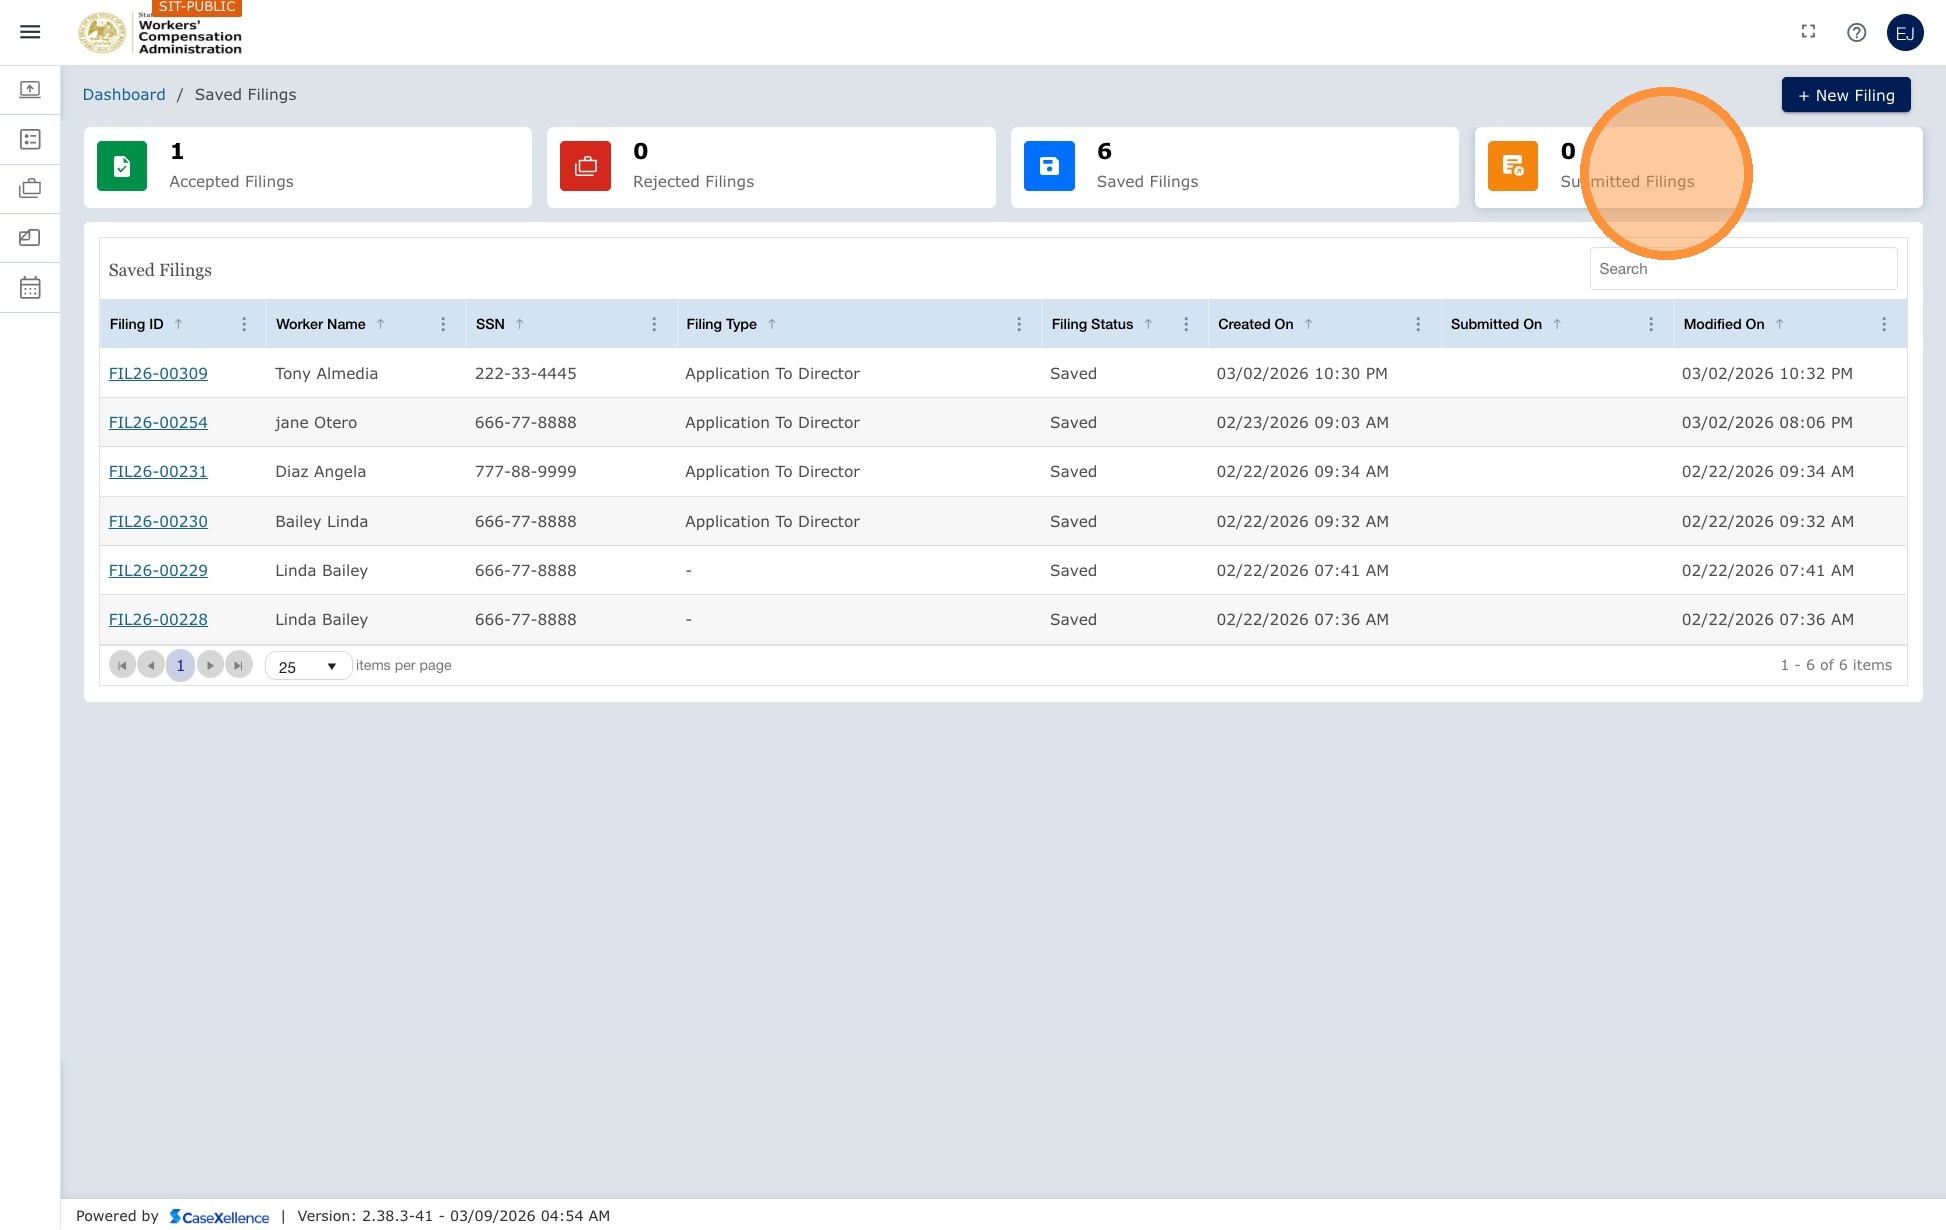The width and height of the screenshot is (1946, 1230).
Task: Click the 1 - 6 of 6 items label
Action: click(x=1836, y=665)
